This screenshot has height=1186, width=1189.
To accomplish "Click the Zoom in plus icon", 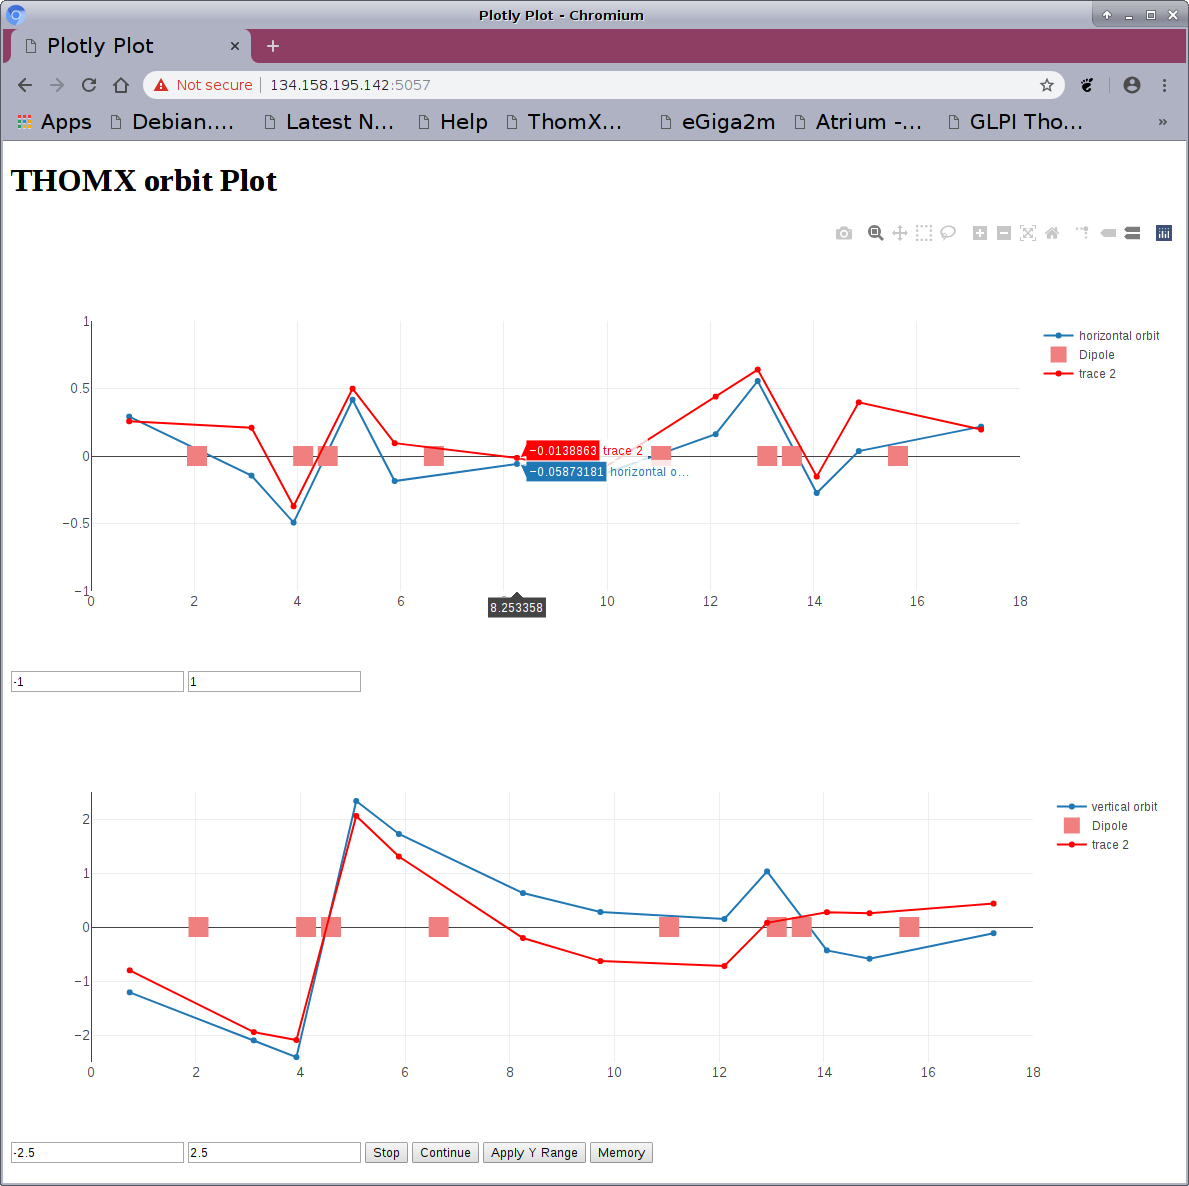I will click(x=980, y=233).
